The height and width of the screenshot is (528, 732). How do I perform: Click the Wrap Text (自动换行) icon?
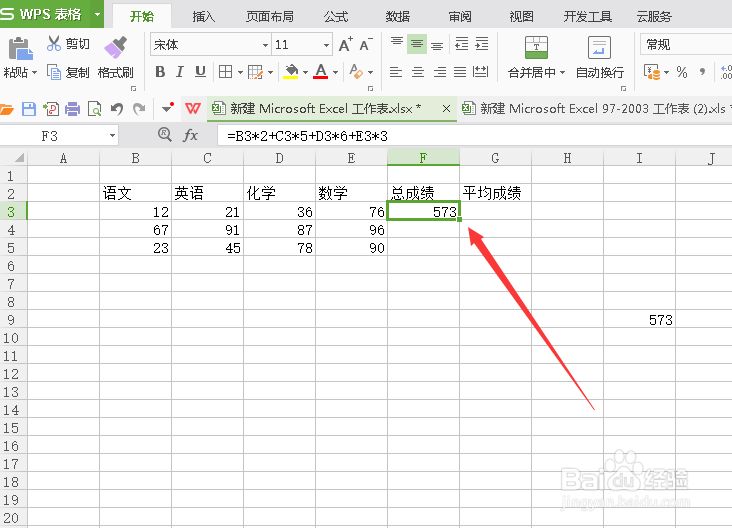[599, 47]
